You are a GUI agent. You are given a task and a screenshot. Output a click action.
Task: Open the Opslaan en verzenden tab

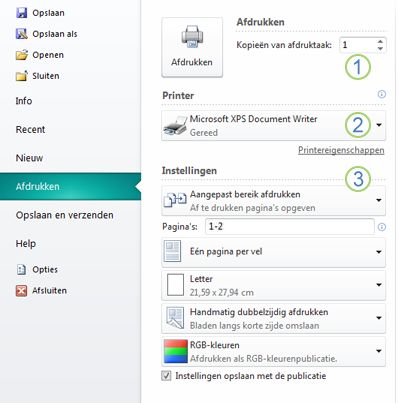pos(65,215)
